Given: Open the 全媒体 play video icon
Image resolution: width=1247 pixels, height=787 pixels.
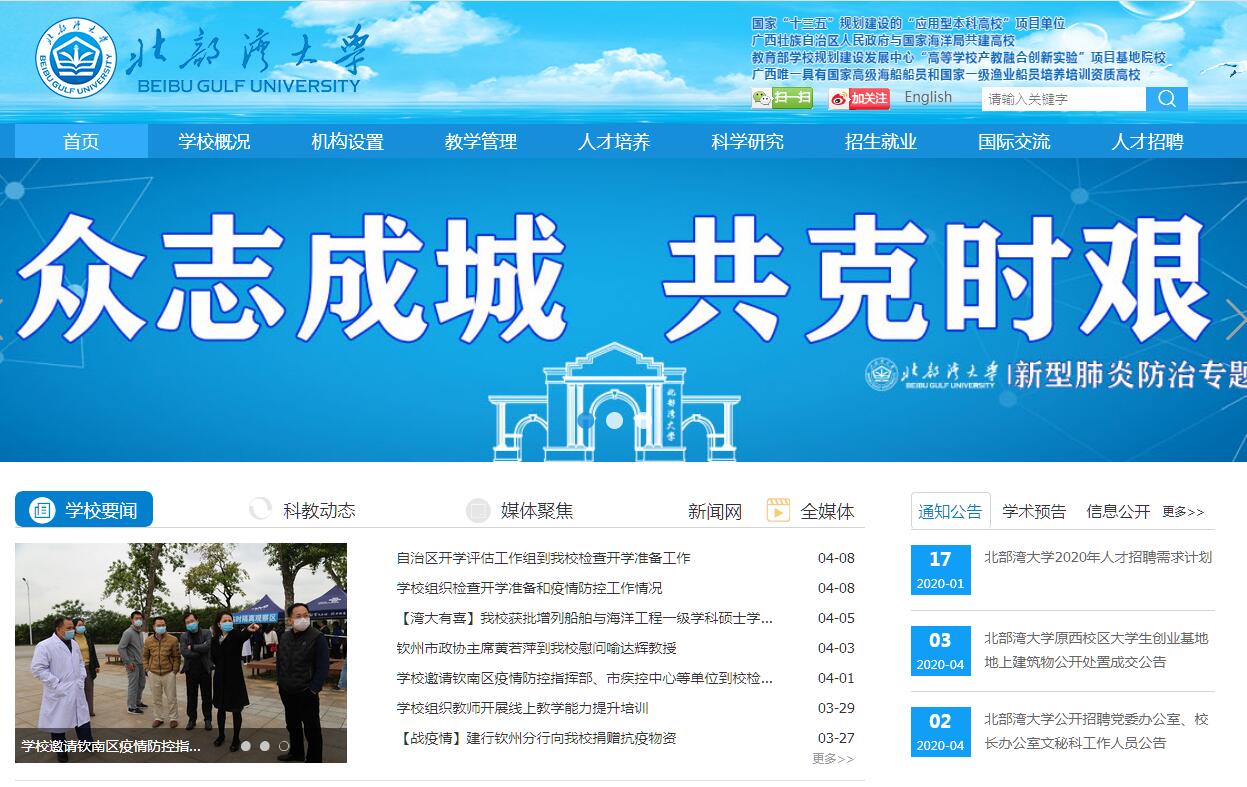Looking at the screenshot, I should point(778,510).
